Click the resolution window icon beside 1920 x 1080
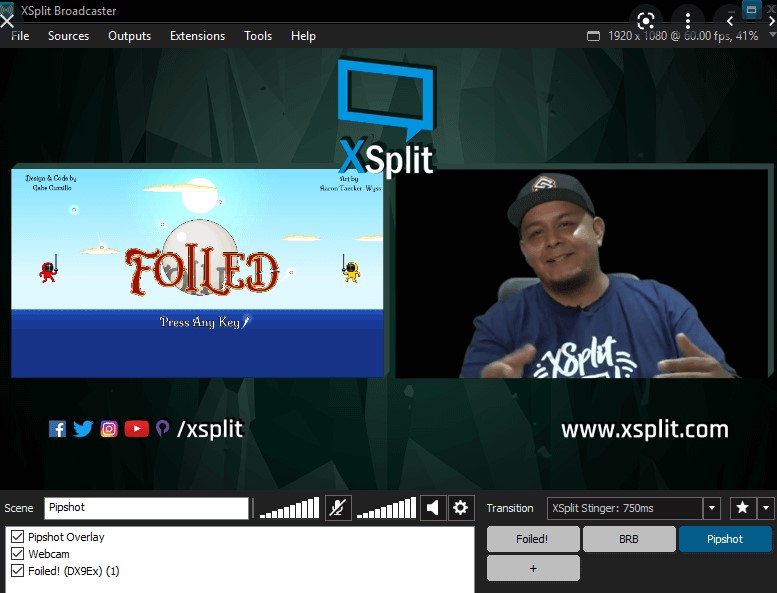 pyautogui.click(x=593, y=36)
